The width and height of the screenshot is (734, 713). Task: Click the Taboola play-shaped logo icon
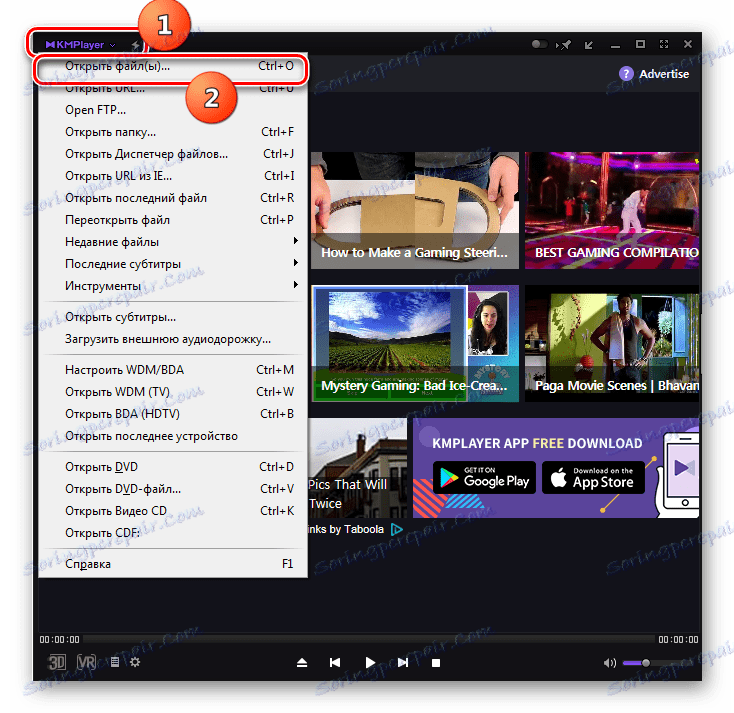(x=396, y=529)
